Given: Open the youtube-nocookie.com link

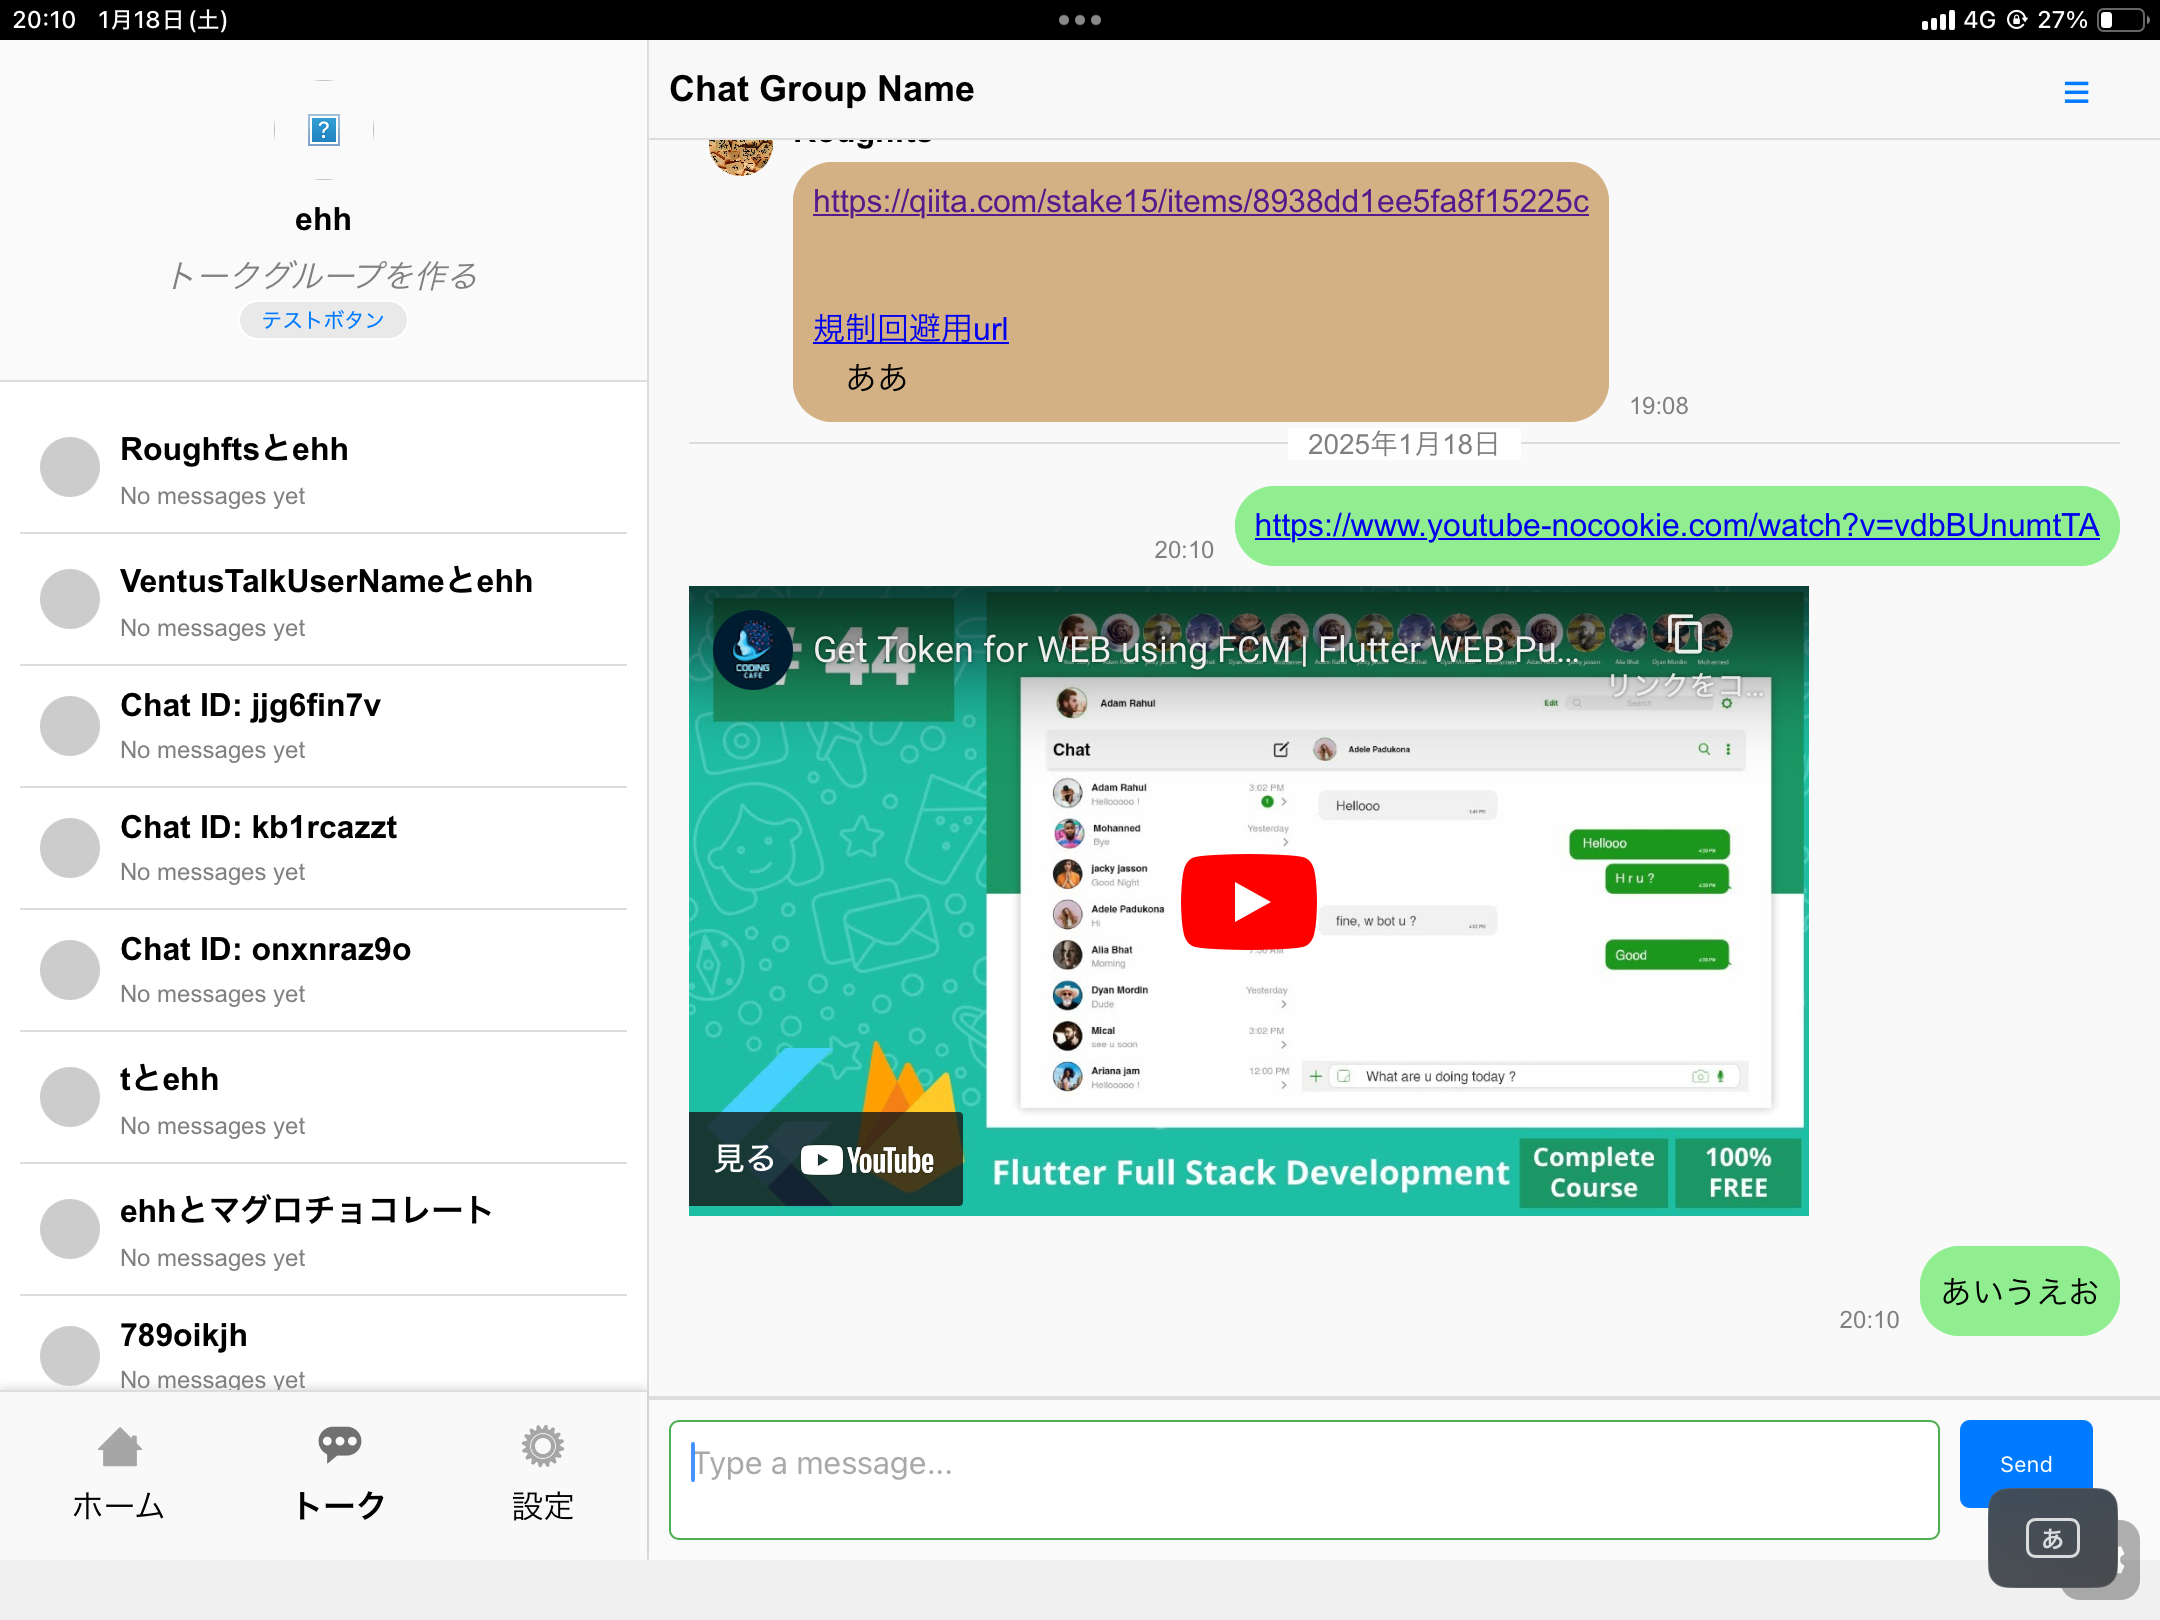Looking at the screenshot, I should click(1676, 525).
